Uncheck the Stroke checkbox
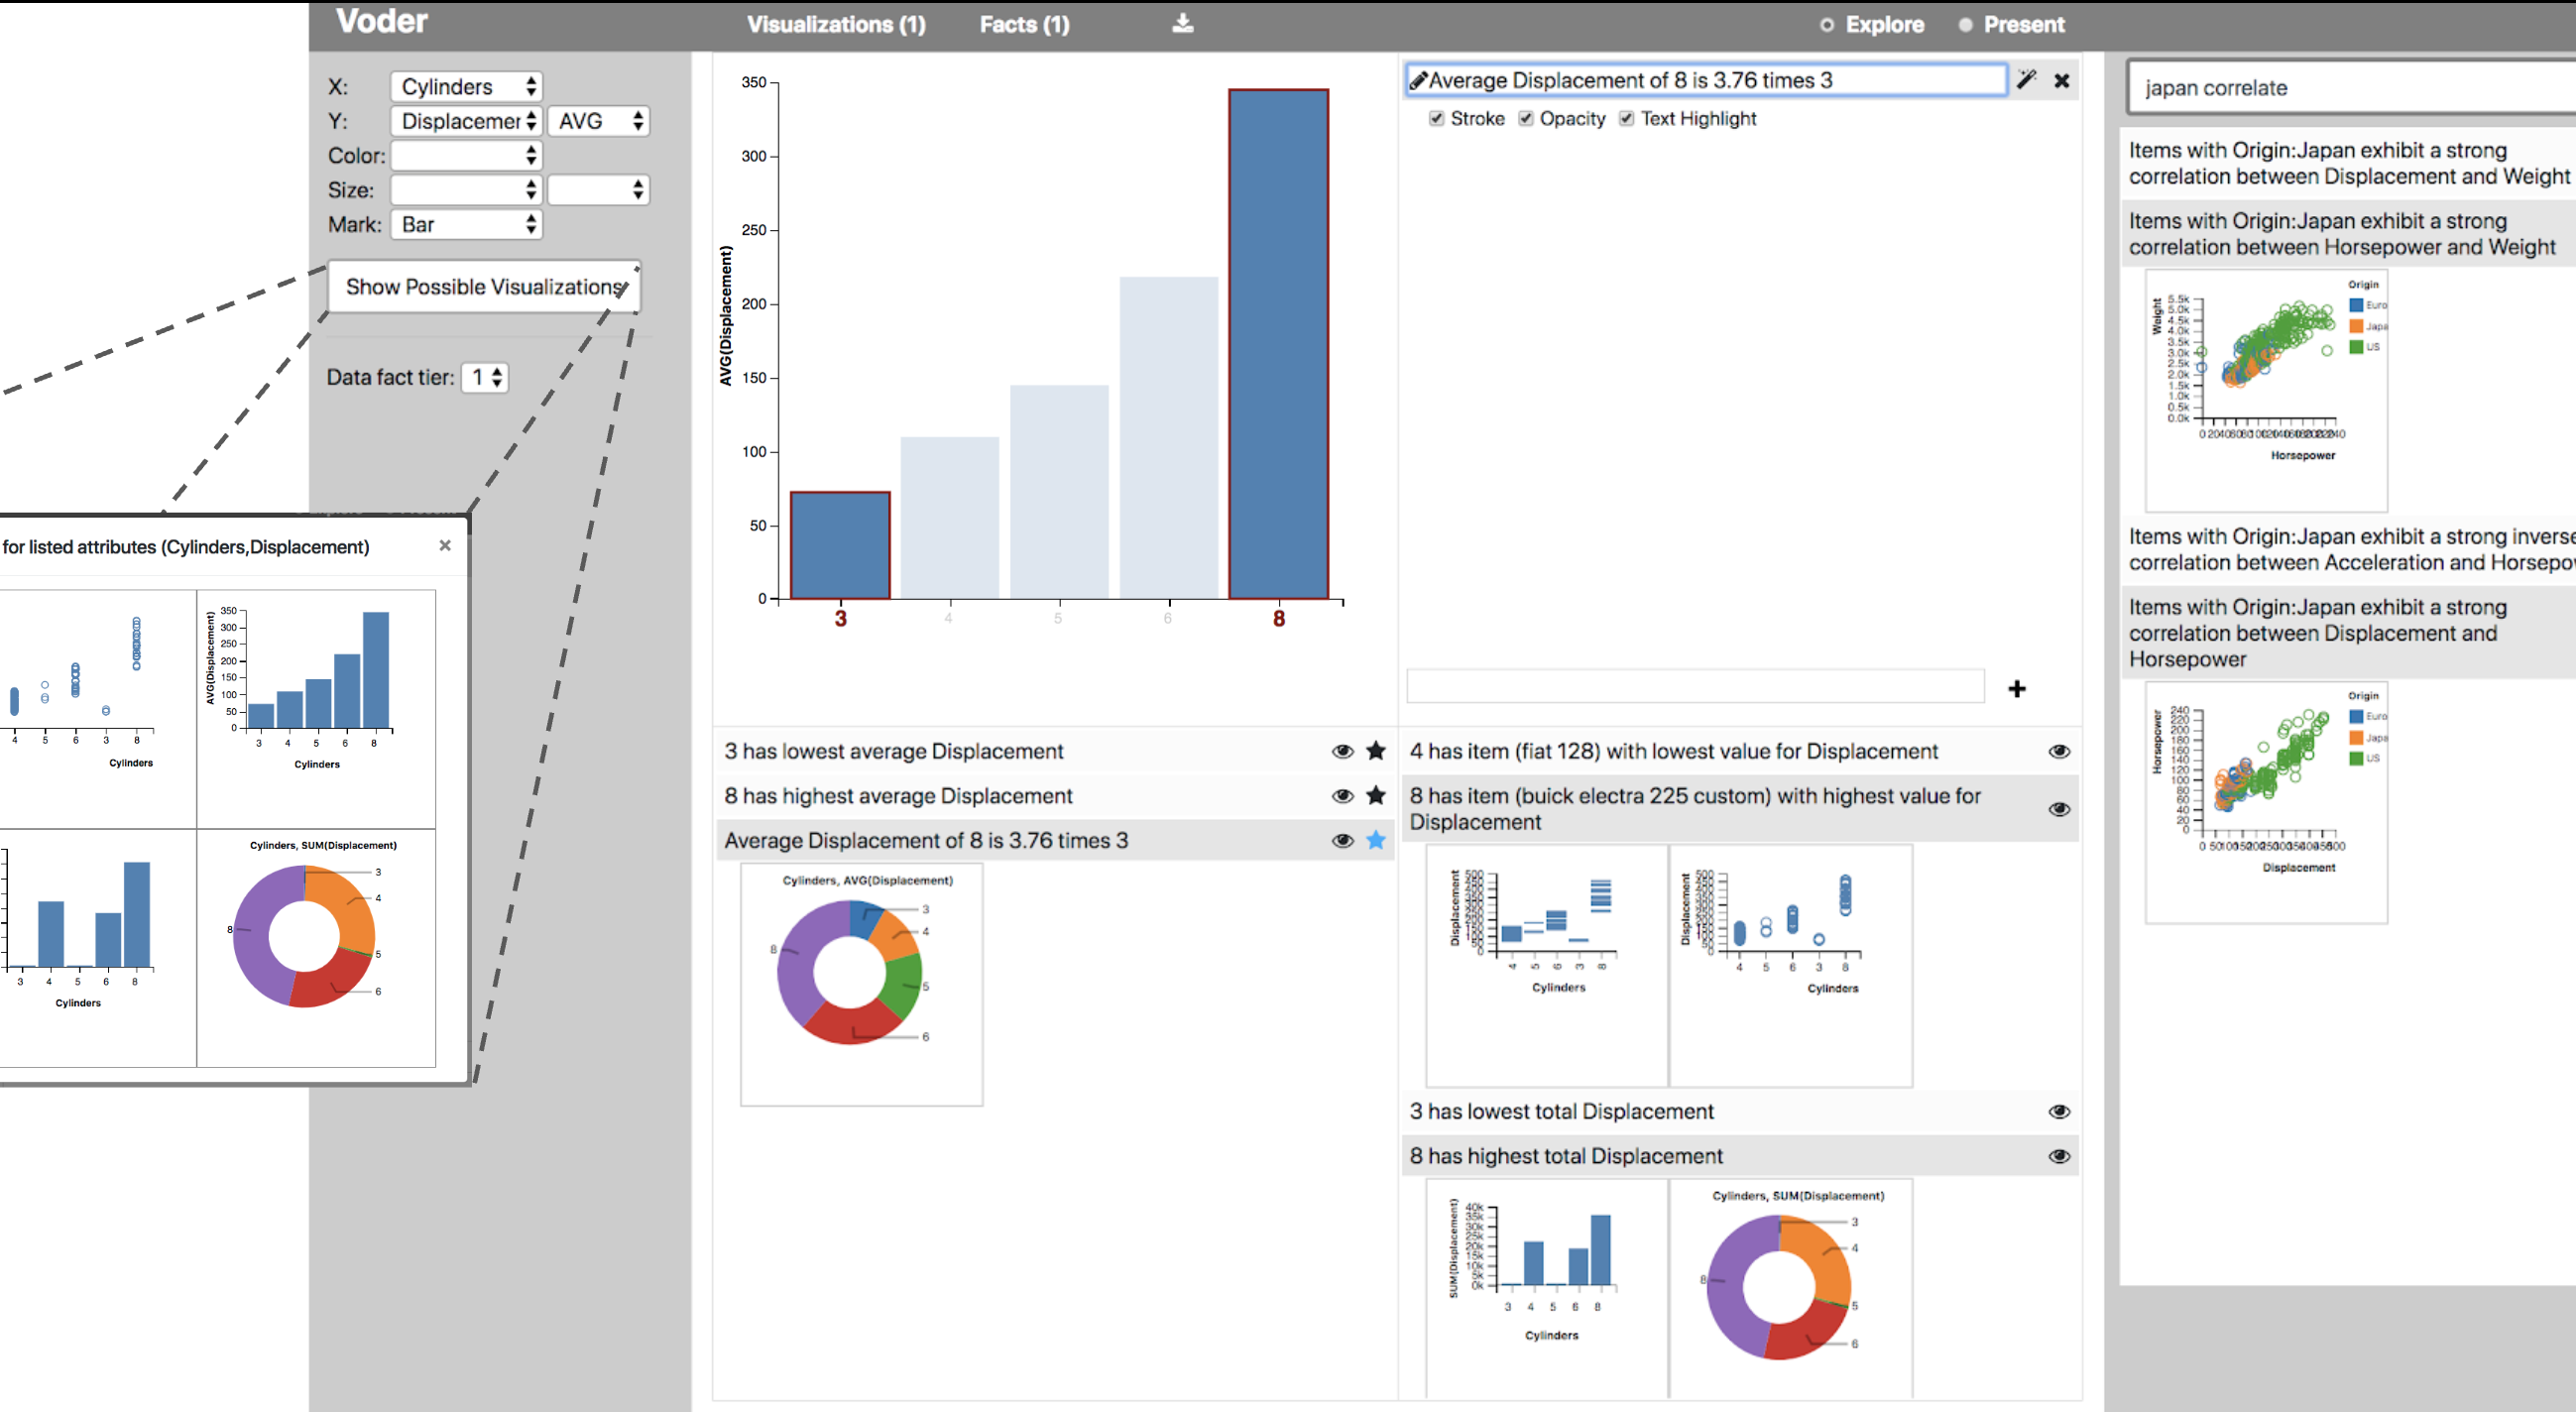Screen dimensions: 2576x1412 (1437, 118)
